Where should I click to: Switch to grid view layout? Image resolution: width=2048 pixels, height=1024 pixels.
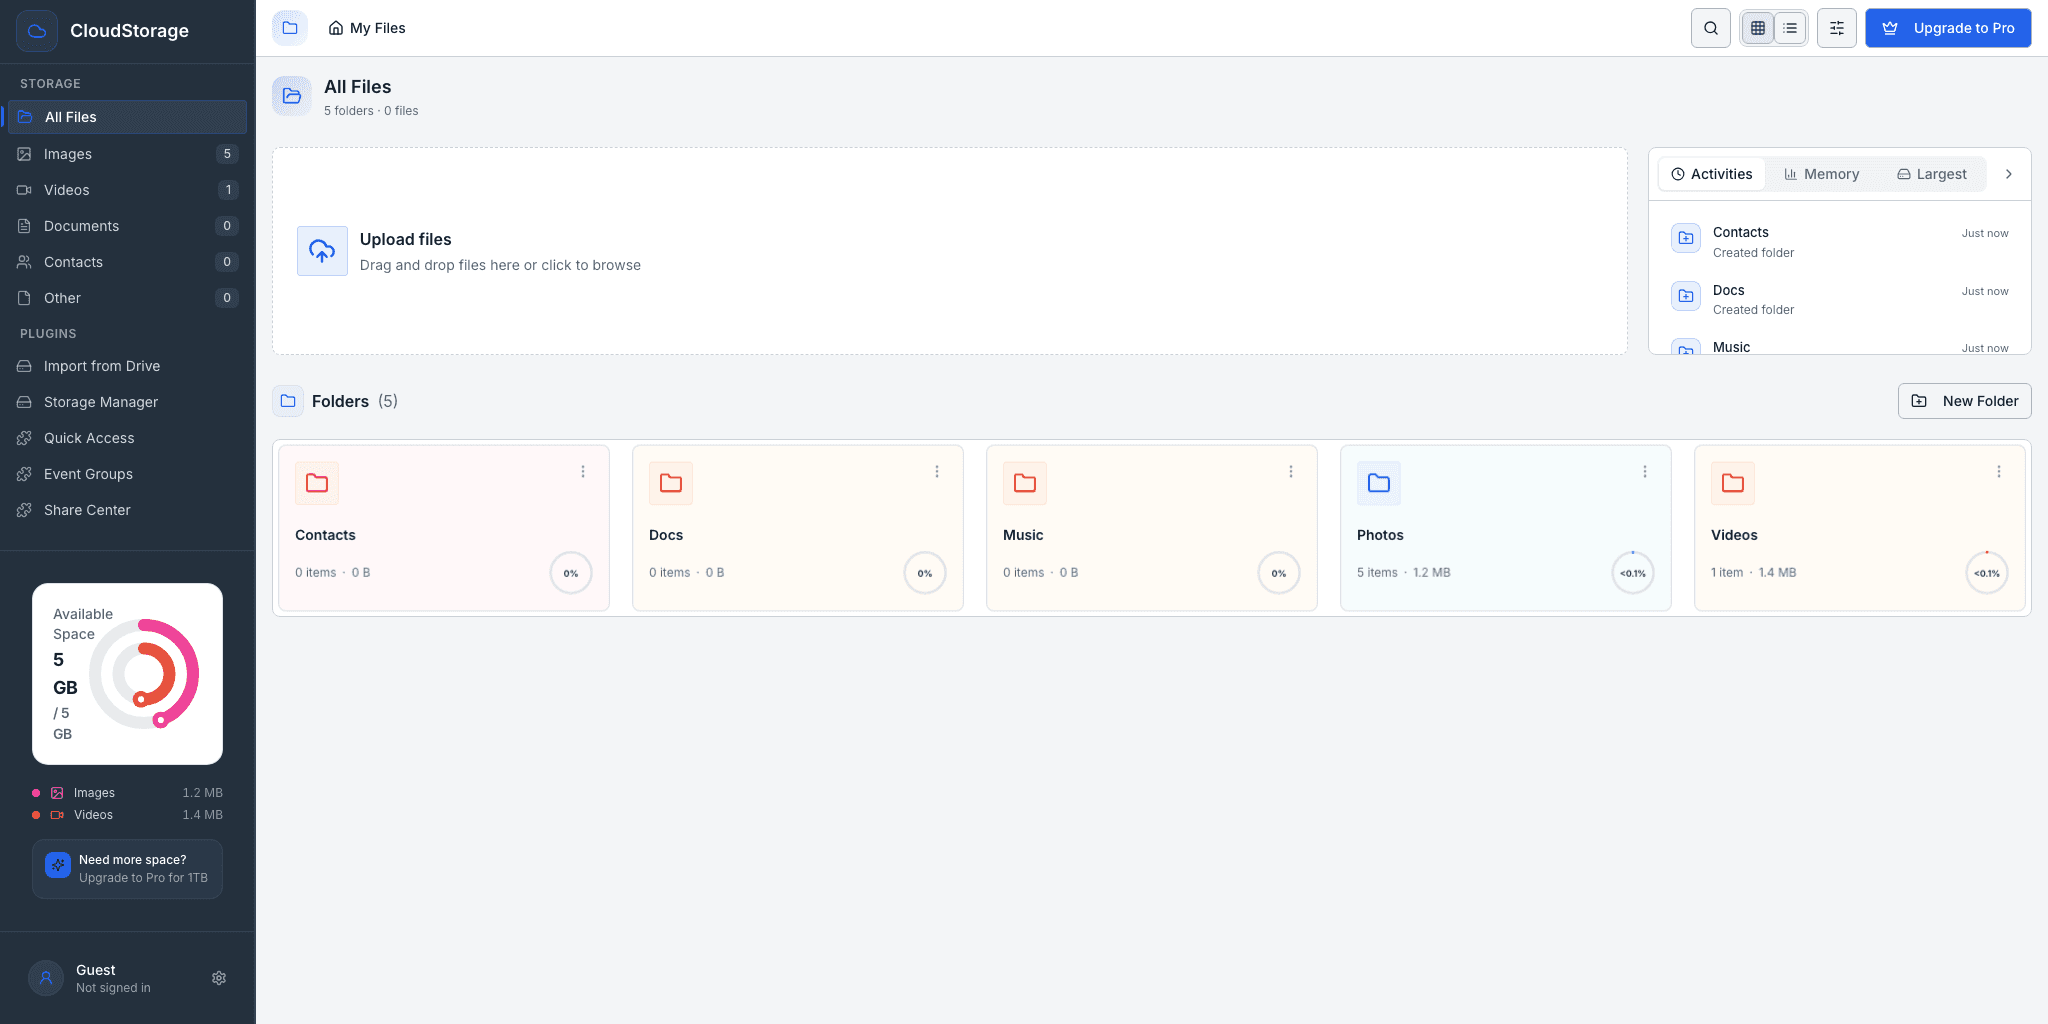[1758, 28]
